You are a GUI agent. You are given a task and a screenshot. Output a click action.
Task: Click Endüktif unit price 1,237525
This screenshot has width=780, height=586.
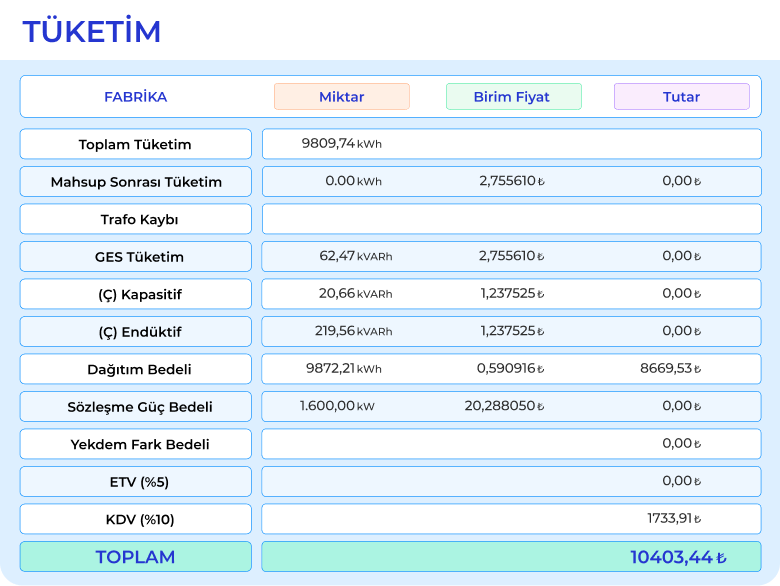tap(512, 331)
